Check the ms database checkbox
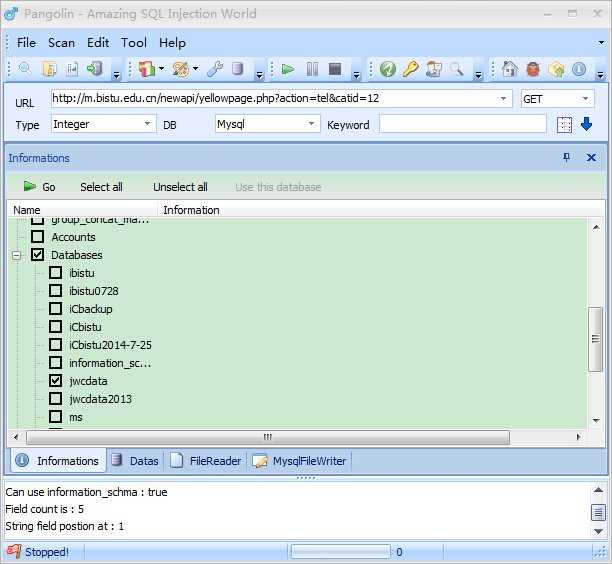Viewport: 612px width, 564px height. [55, 416]
